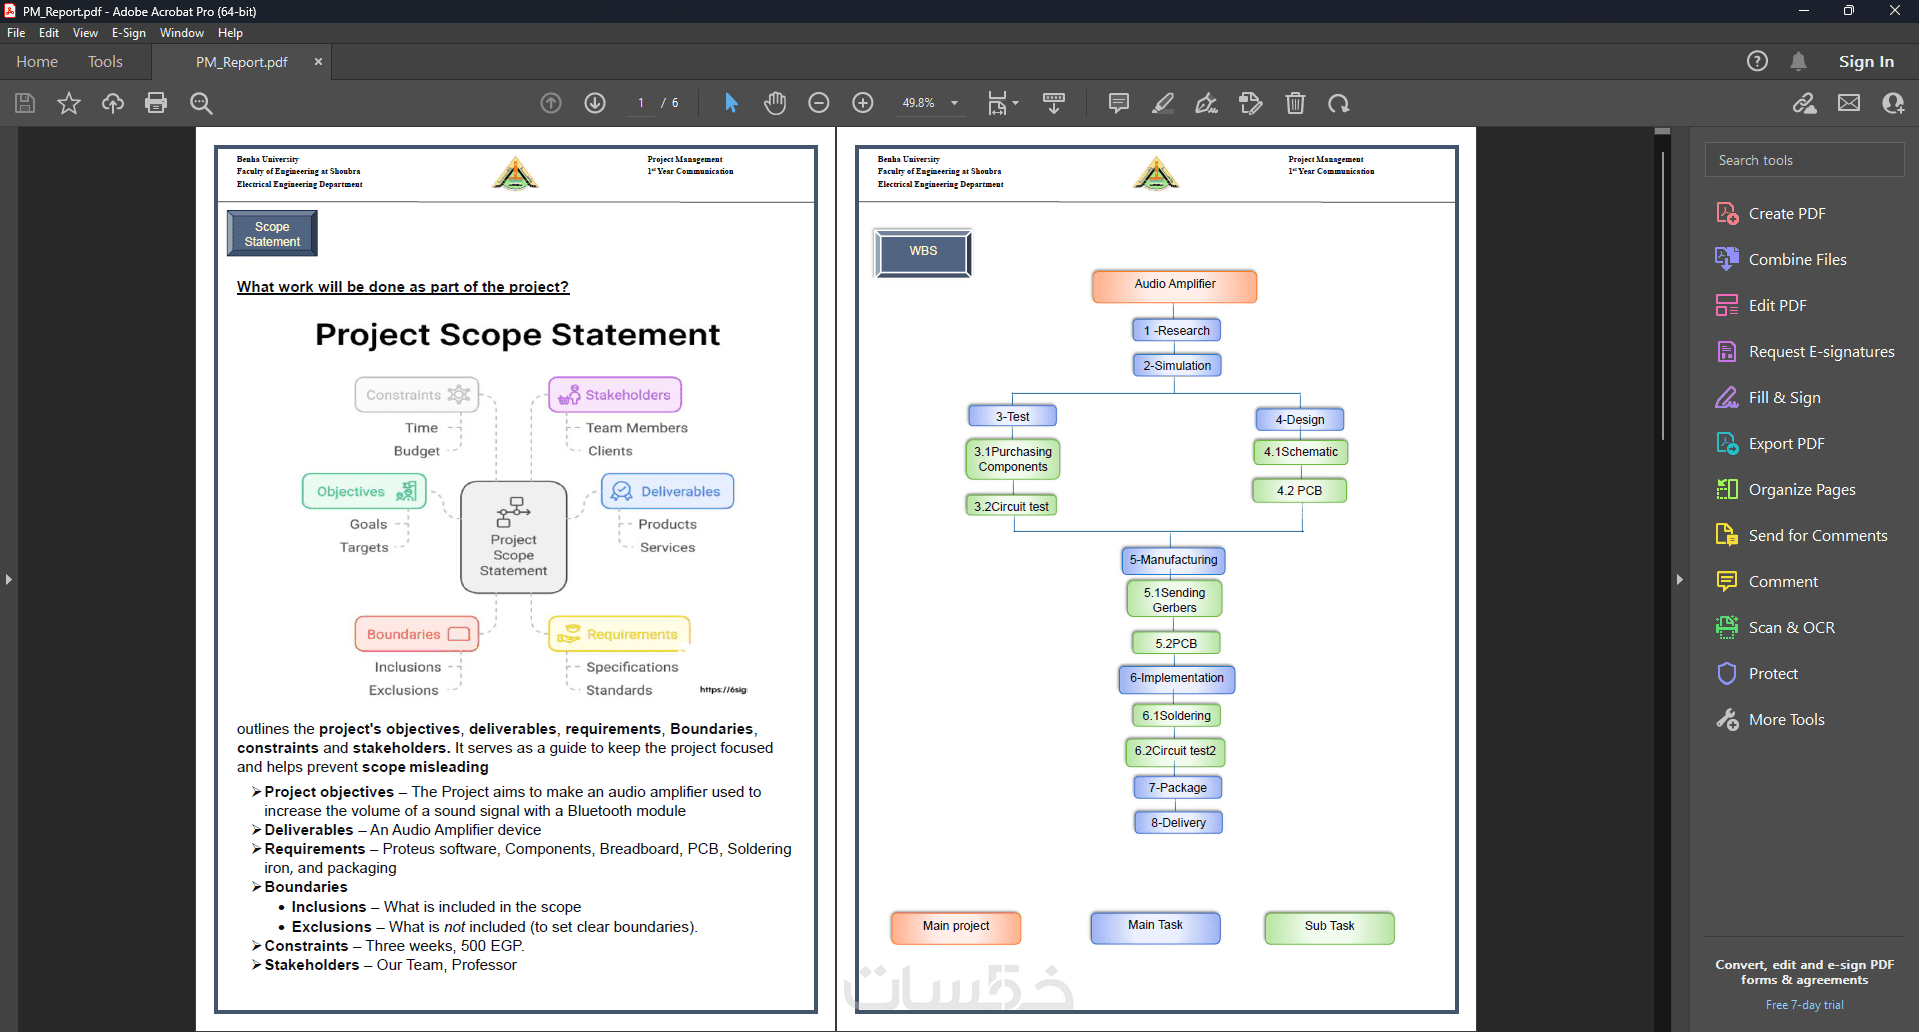Close the PM_Report.pdf tab
The width and height of the screenshot is (1919, 1032).
(x=318, y=61)
